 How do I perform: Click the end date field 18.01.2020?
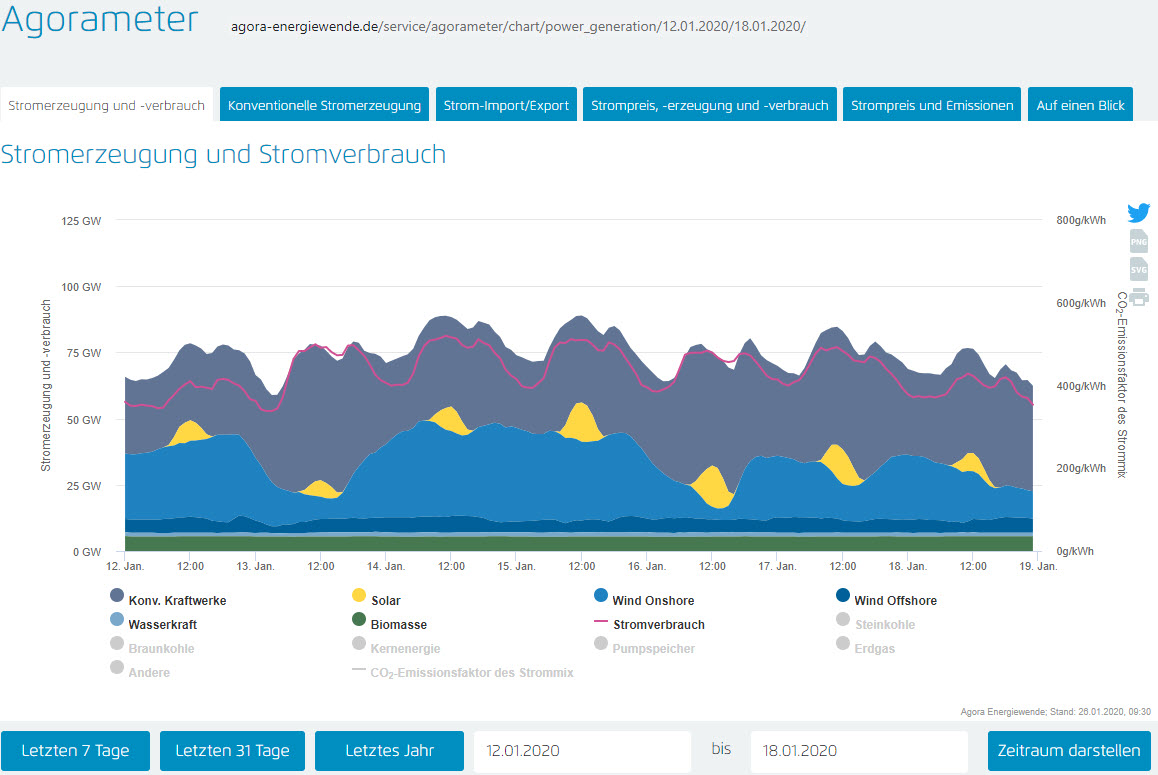click(x=858, y=751)
